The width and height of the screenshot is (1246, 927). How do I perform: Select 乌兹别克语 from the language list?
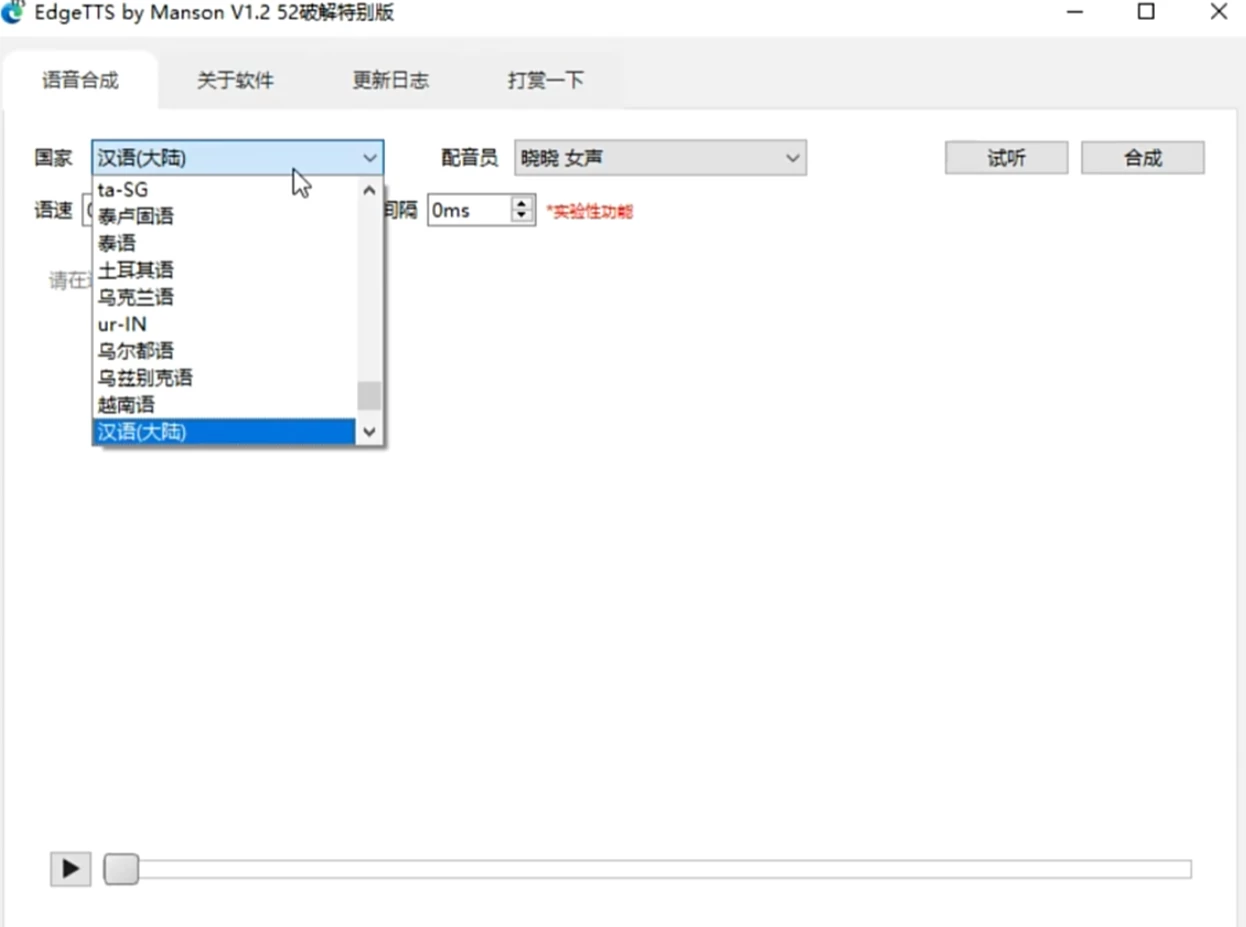pos(224,378)
